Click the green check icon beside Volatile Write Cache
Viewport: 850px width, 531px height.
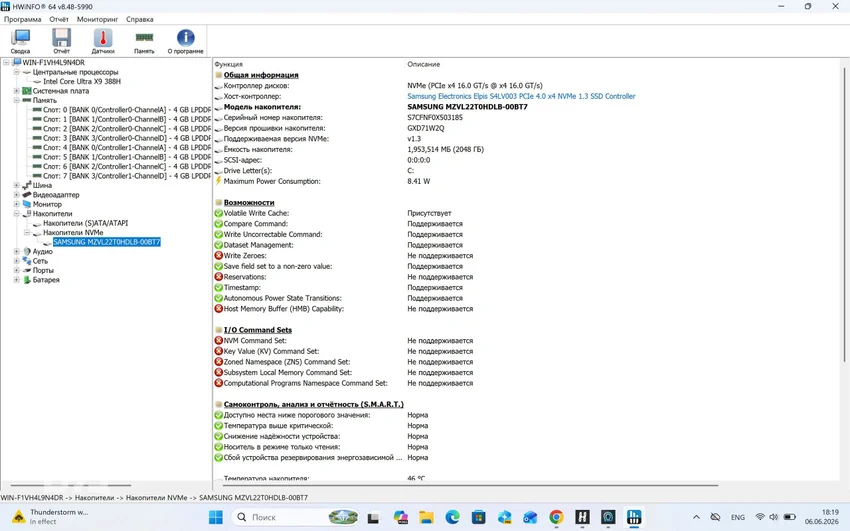point(218,213)
